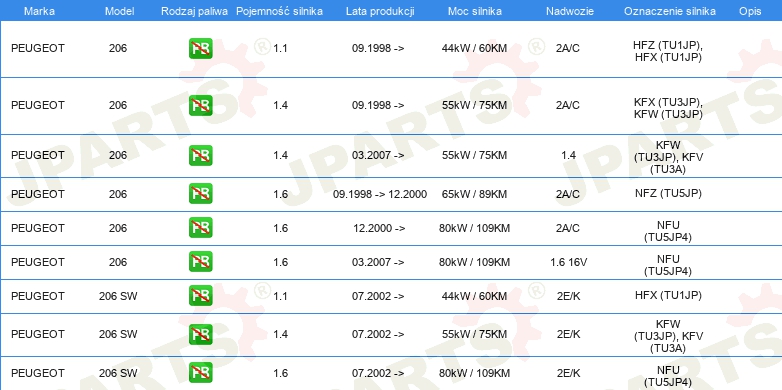Click the Rodzaj paliwa column header
Image resolution: width=782 pixels, height=390 pixels.
pyautogui.click(x=195, y=11)
